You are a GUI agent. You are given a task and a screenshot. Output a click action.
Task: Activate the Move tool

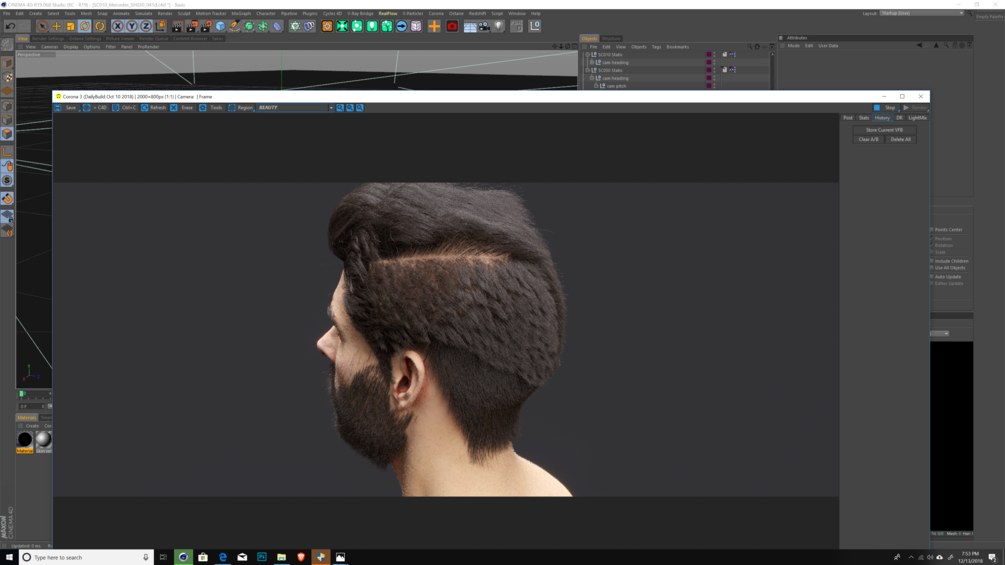pyautogui.click(x=56, y=26)
